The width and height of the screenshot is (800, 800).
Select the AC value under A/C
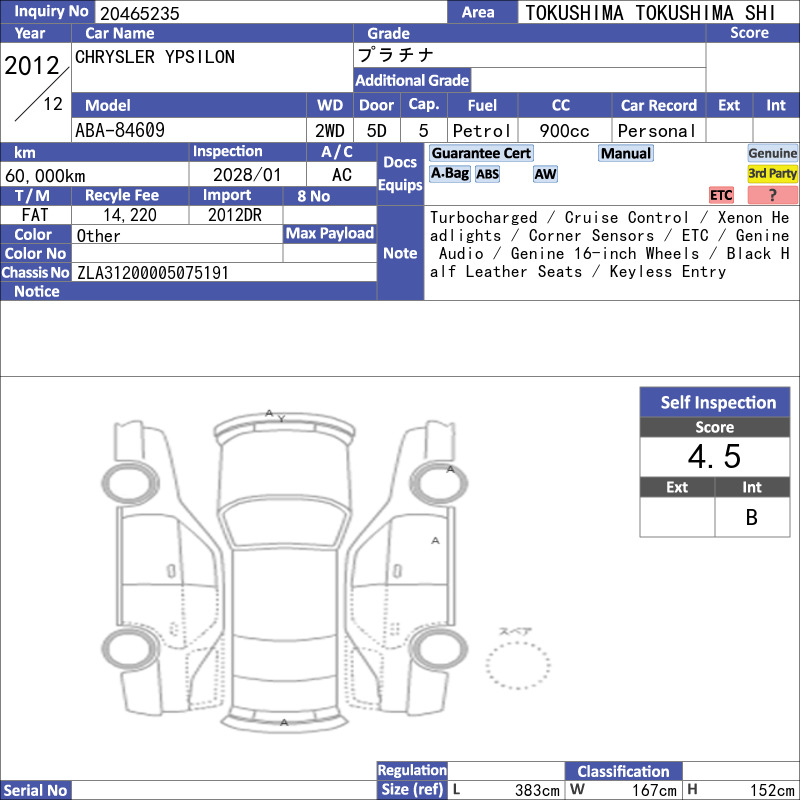coord(341,174)
